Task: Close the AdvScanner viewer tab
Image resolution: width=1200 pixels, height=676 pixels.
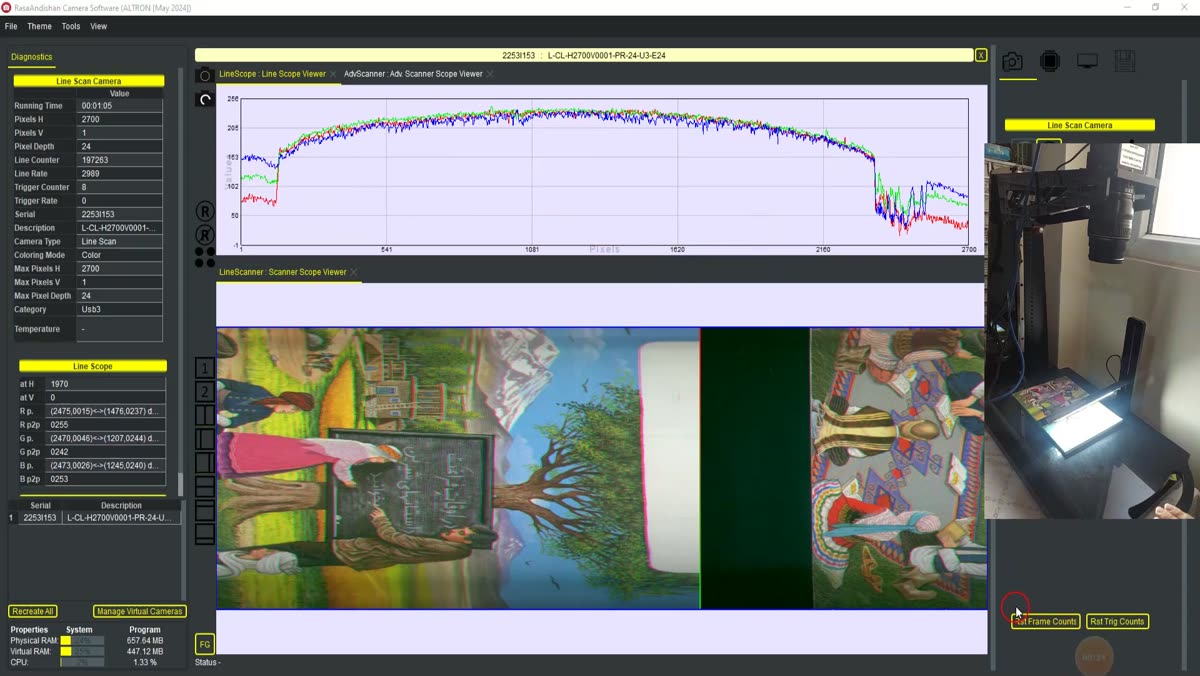Action: pos(490,74)
